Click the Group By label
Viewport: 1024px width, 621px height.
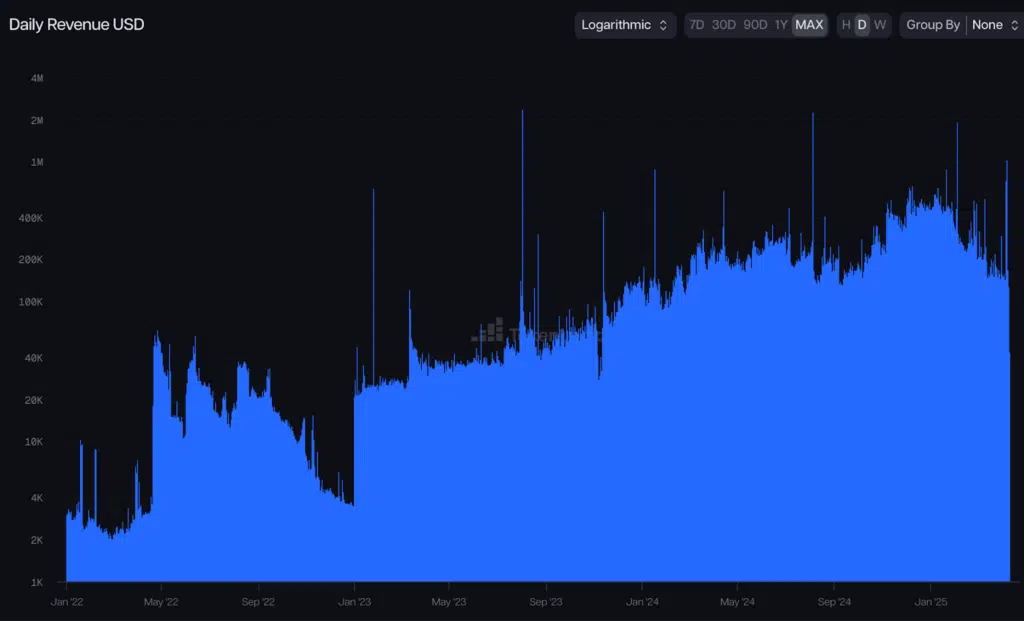932,25
